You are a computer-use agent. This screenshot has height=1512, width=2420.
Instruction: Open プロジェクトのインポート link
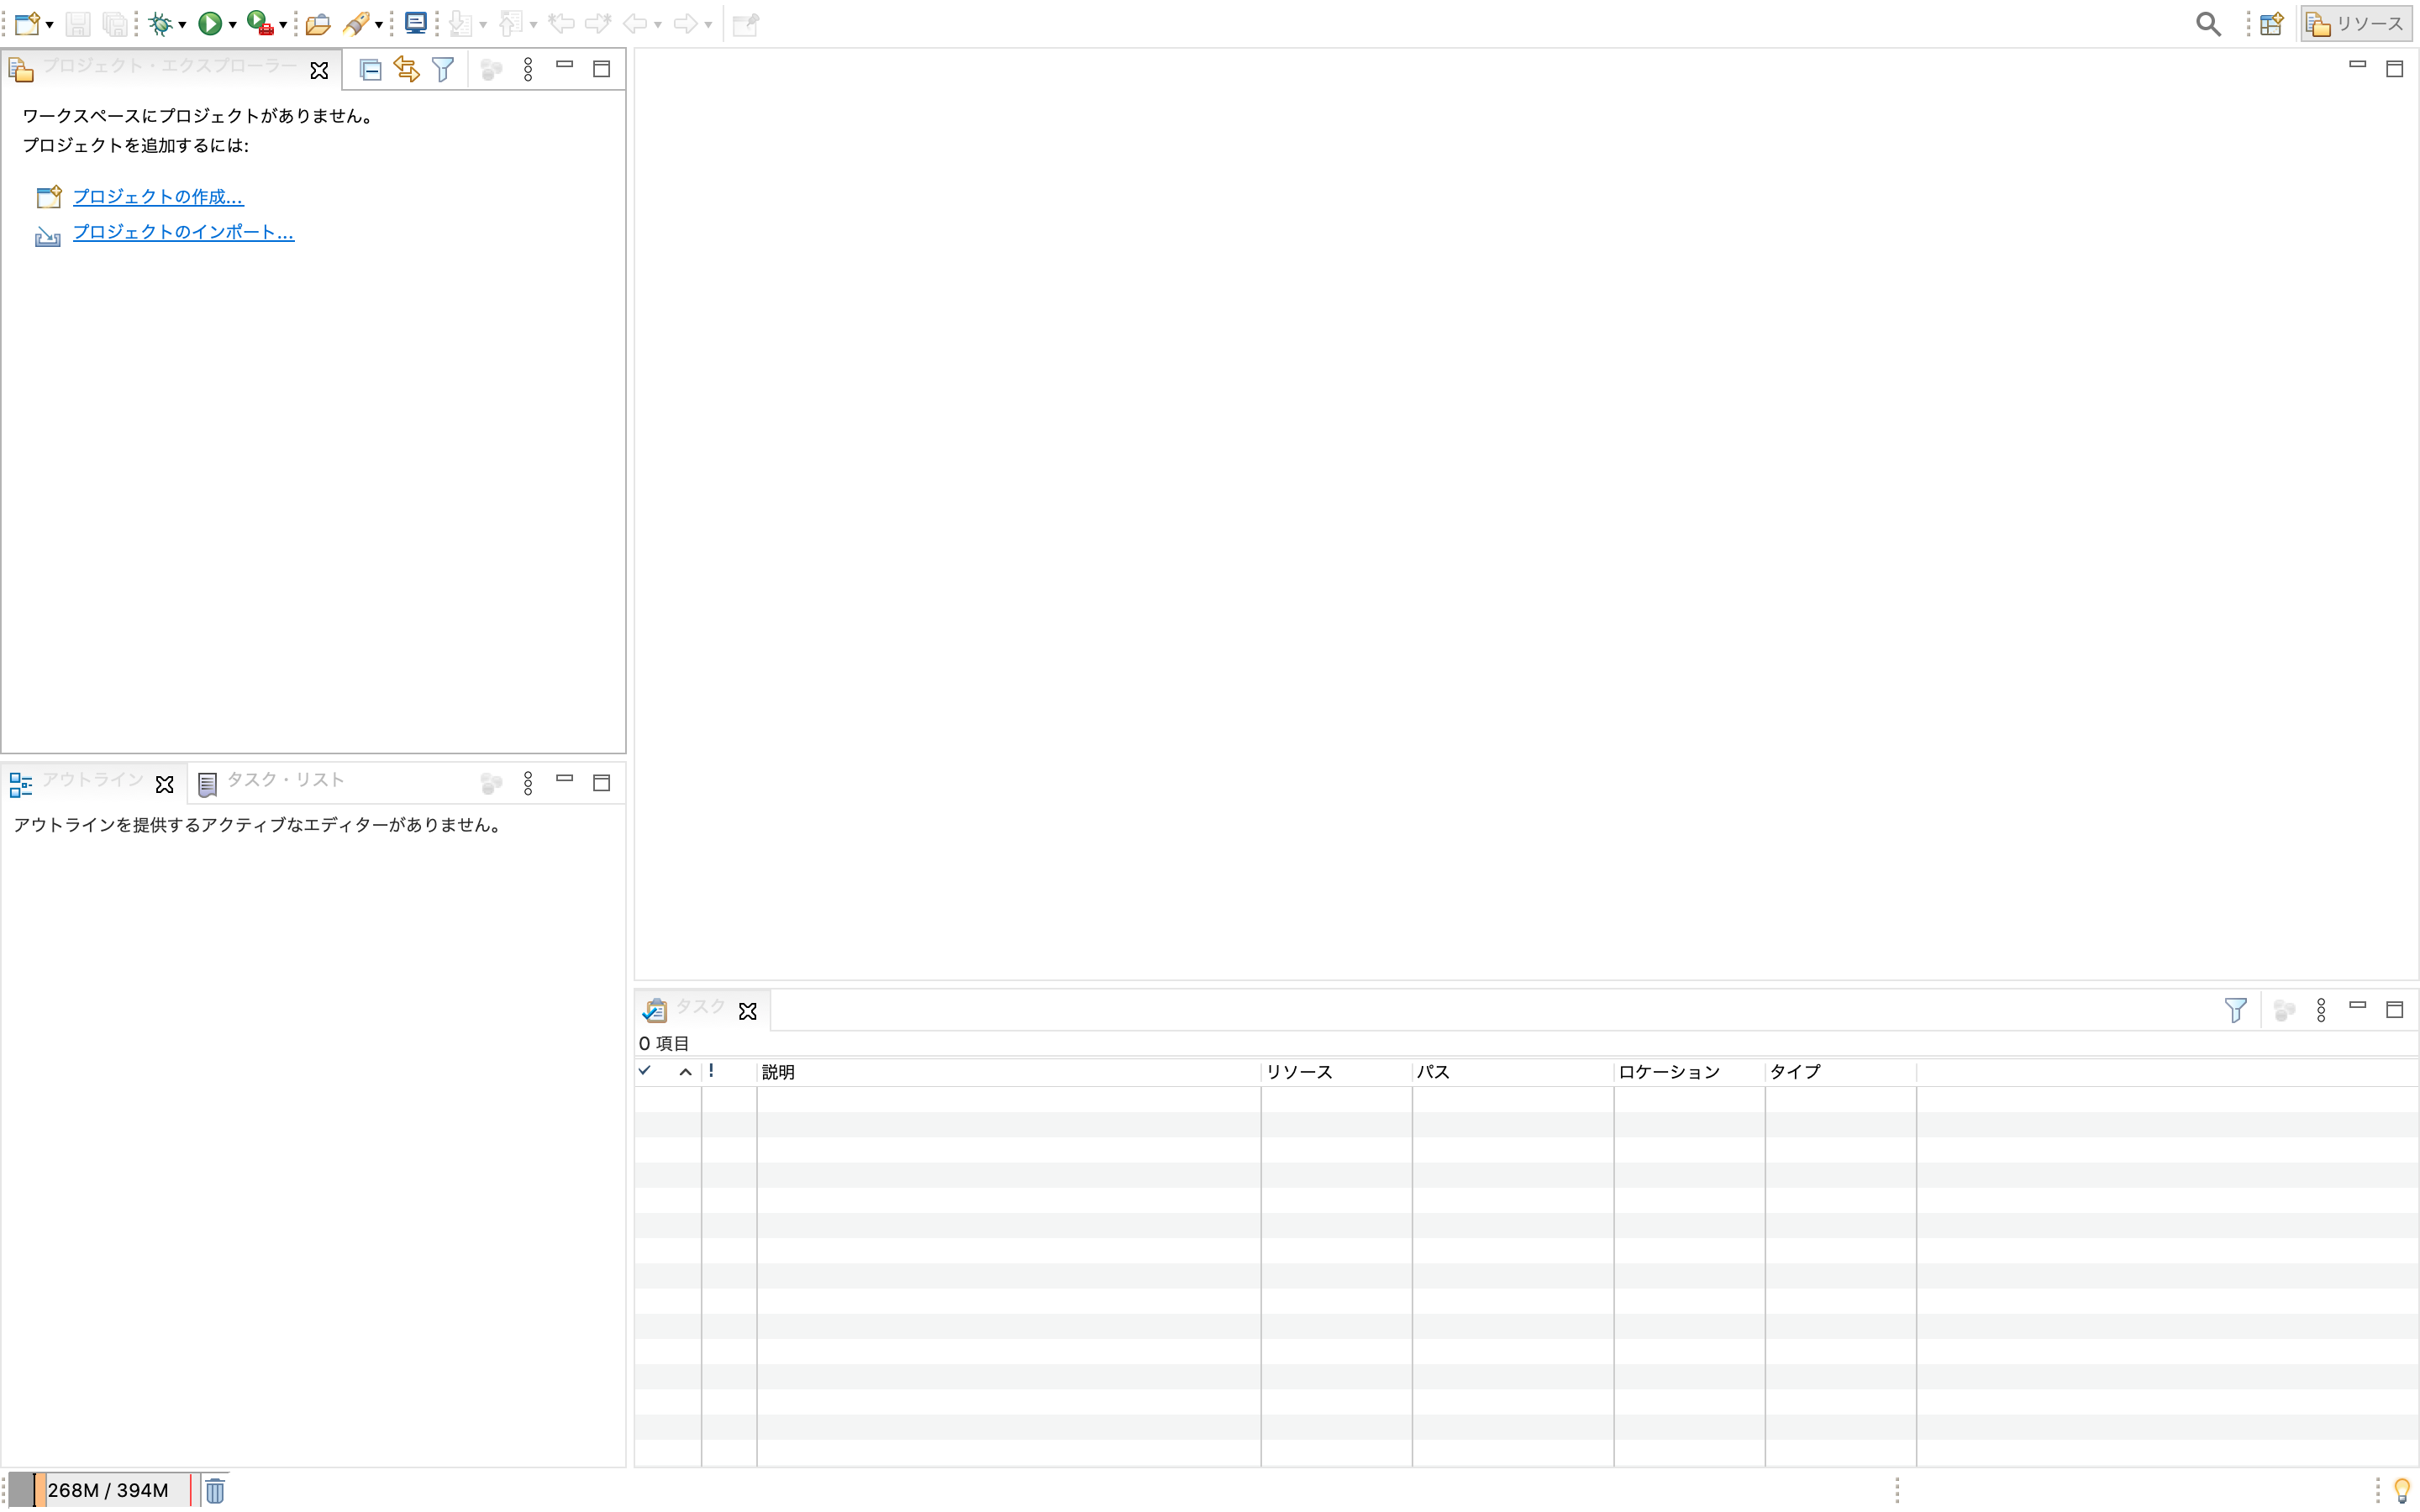click(x=183, y=232)
